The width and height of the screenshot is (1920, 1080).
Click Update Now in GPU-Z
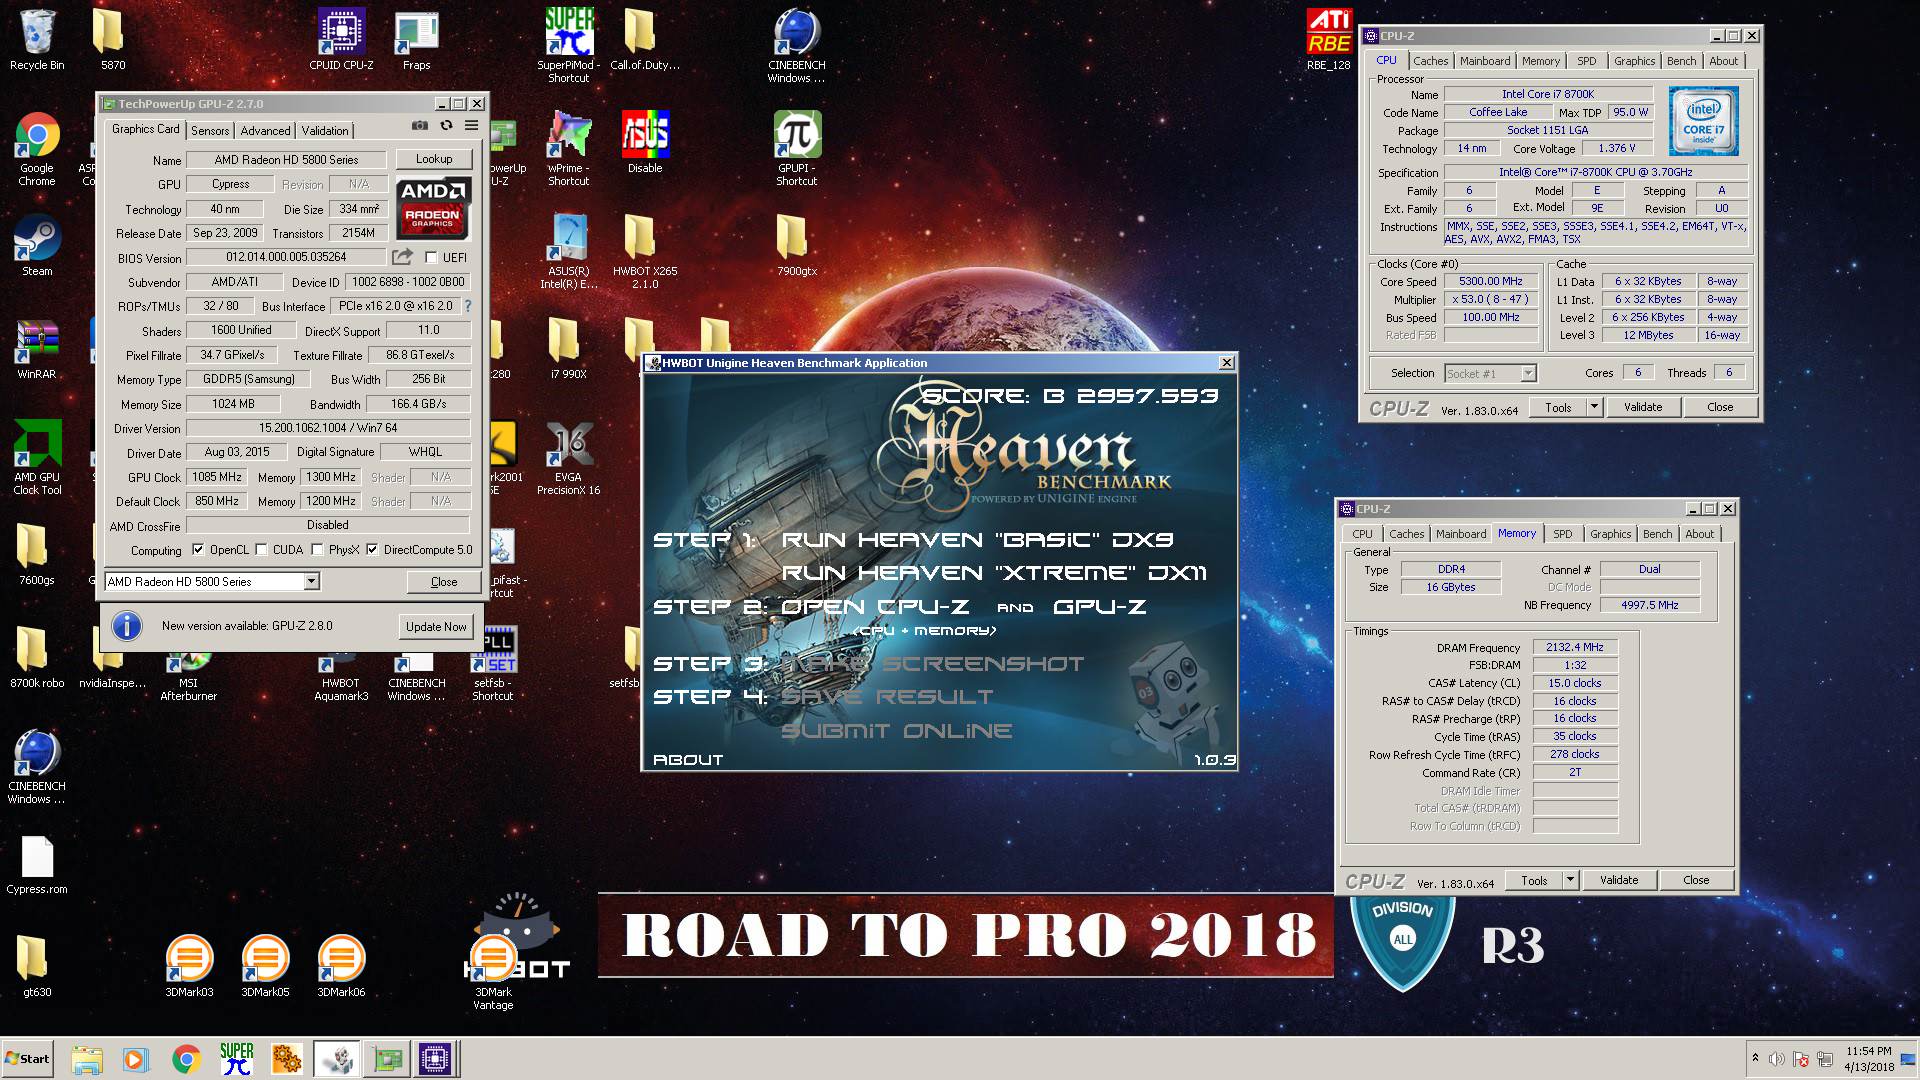[x=436, y=626]
